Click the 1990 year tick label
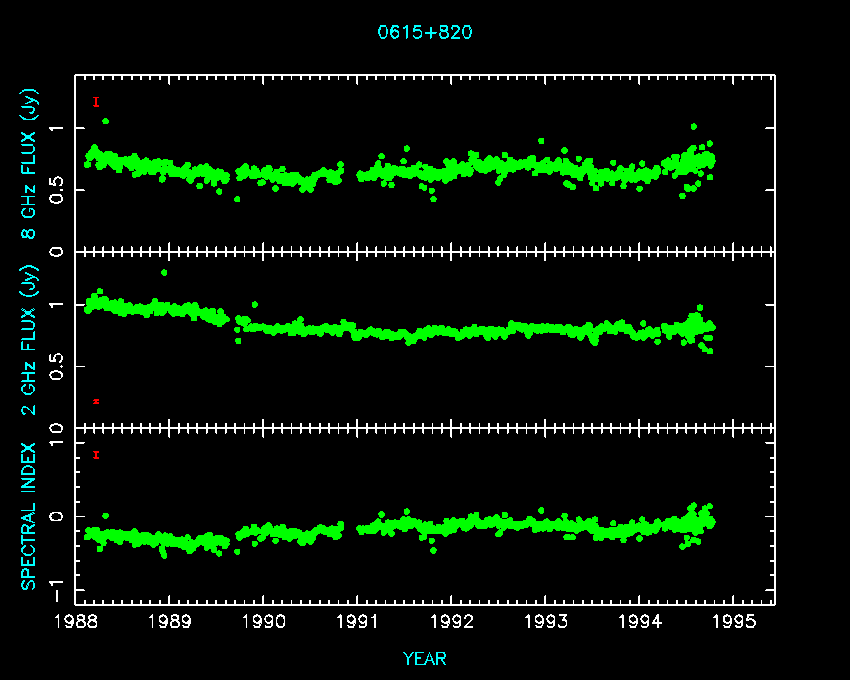The image size is (850, 680). [264, 622]
